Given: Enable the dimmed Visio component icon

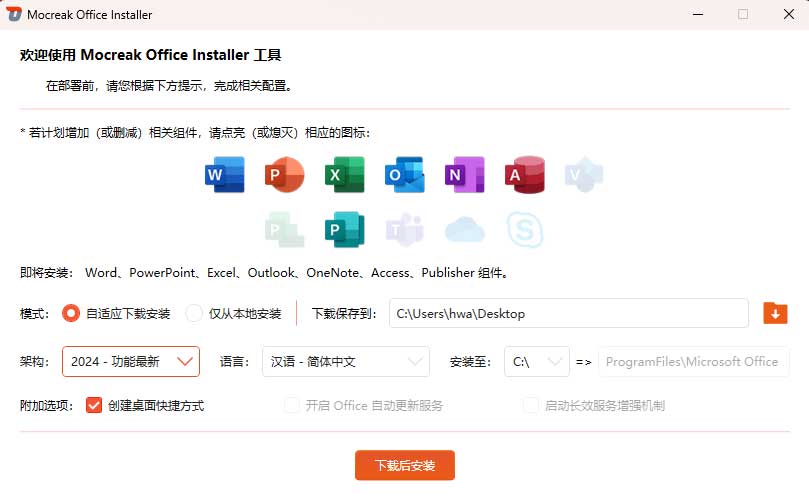Looking at the screenshot, I should coord(584,174).
